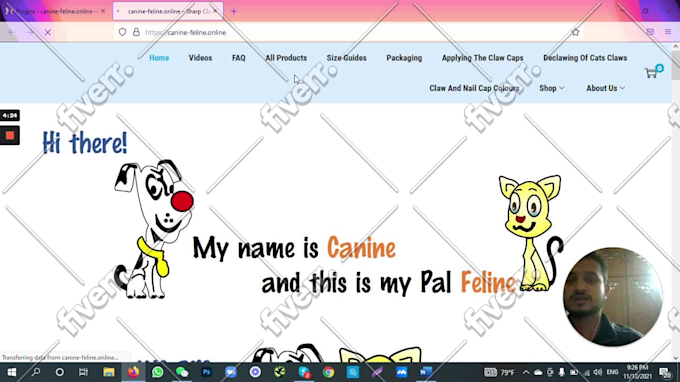Click the 79°F weather widget

point(499,372)
